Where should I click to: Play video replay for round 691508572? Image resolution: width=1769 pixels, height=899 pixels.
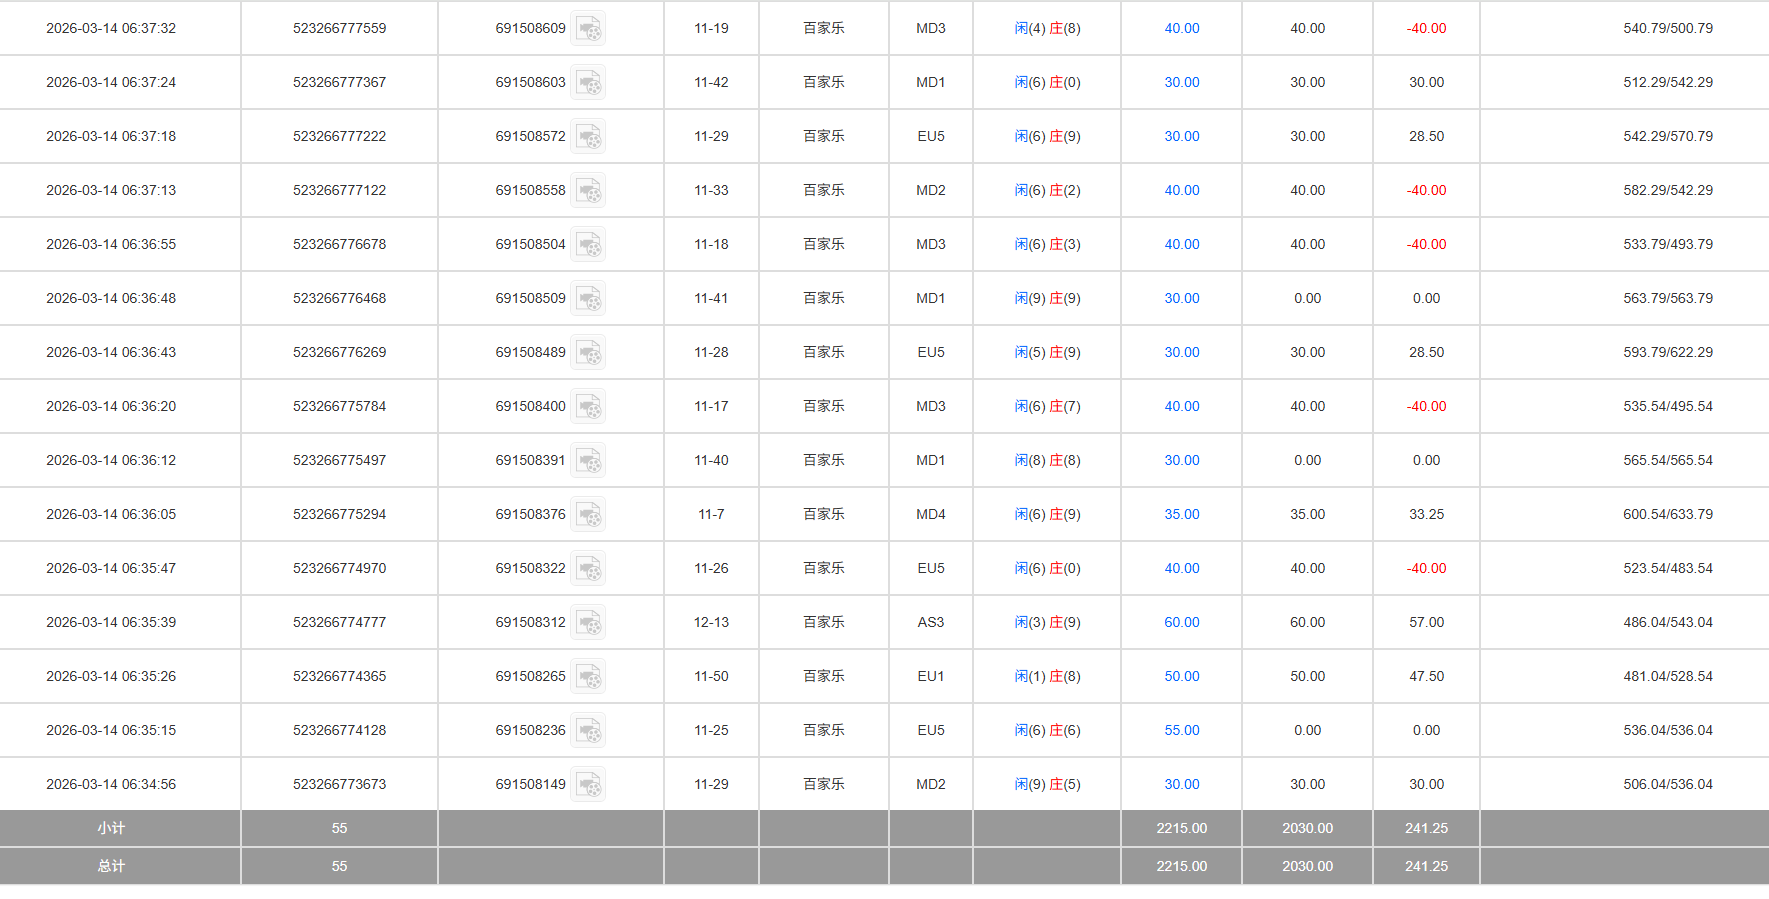(x=588, y=137)
